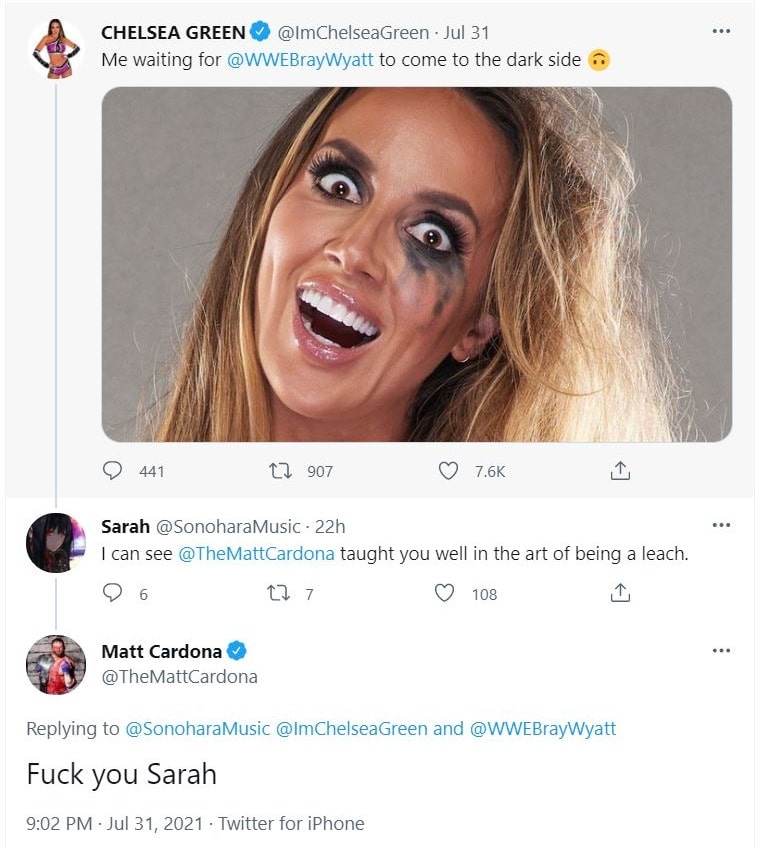This screenshot has width=763, height=847.
Task: Like Sarah's reply tweet
Action: [x=445, y=594]
